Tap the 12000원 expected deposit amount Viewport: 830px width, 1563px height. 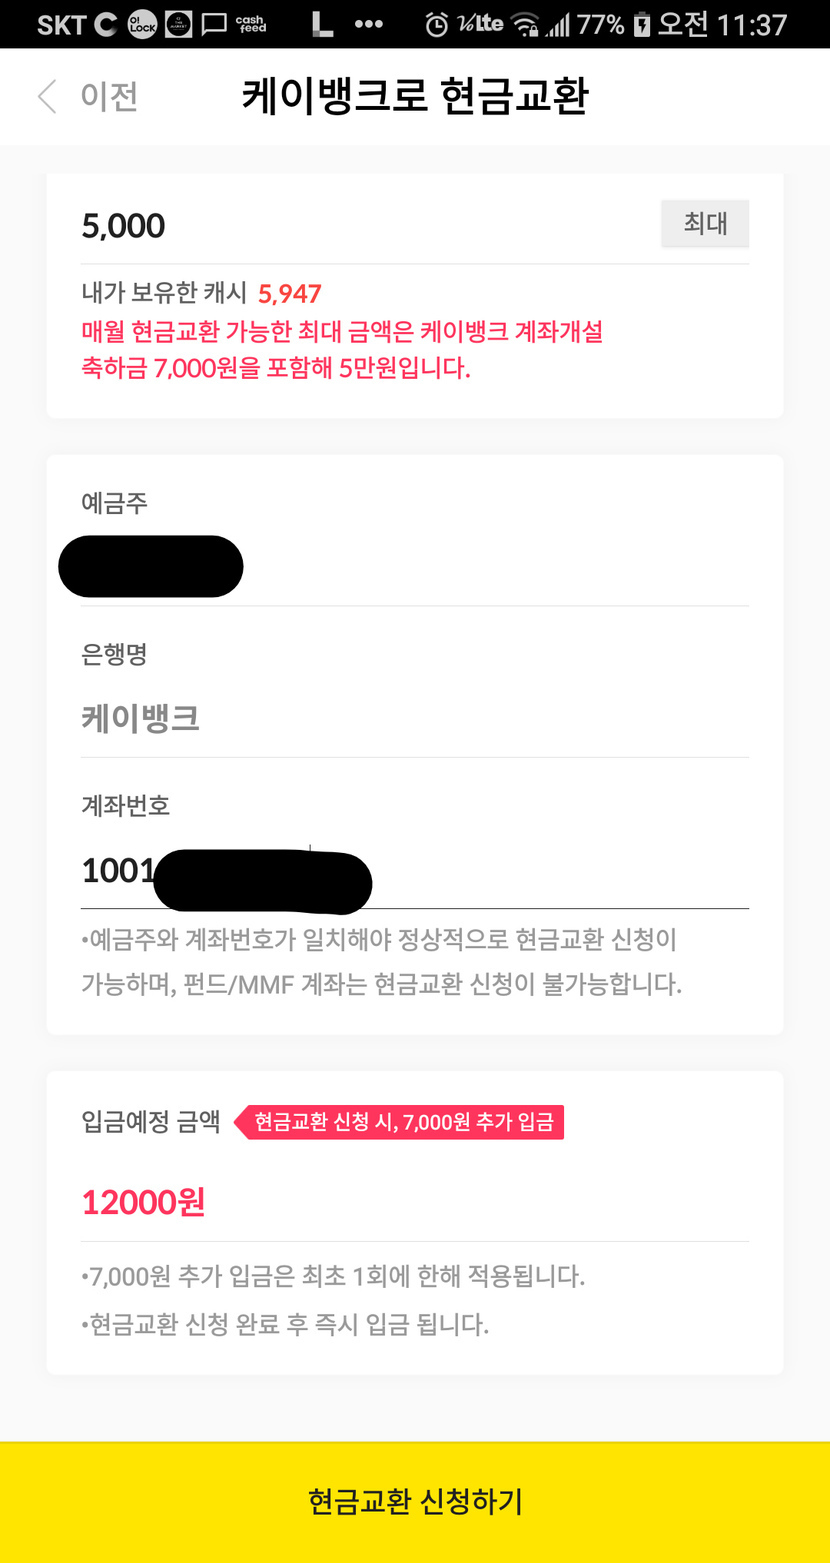click(143, 1202)
